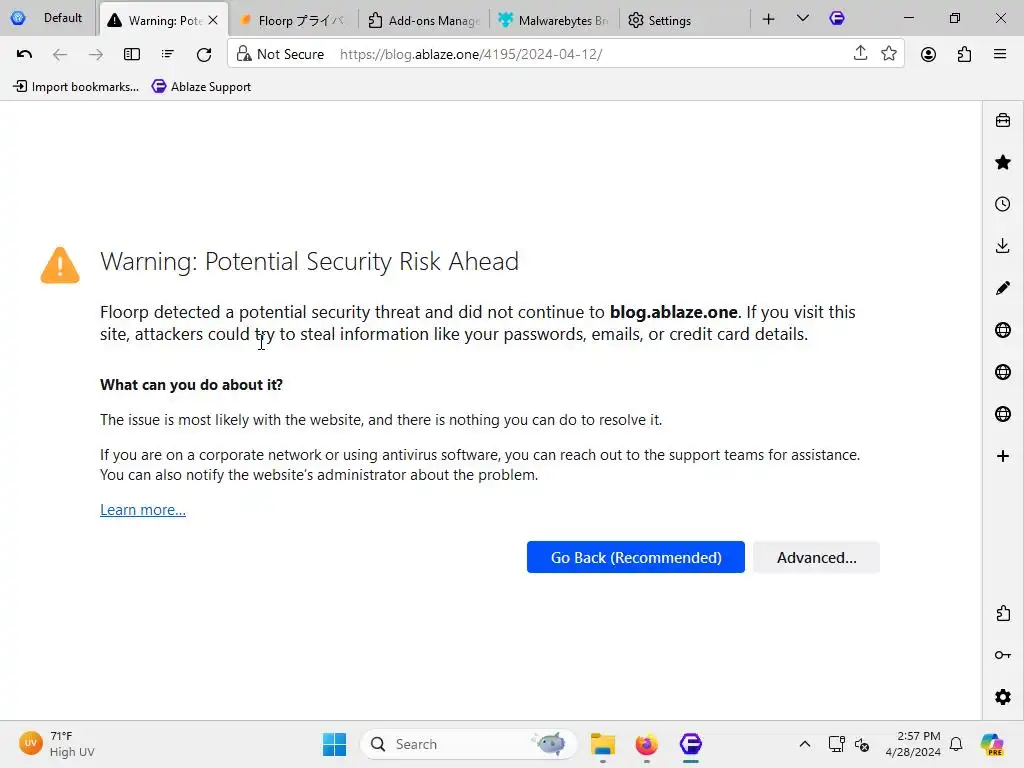Bookmark this page with star icon
The width and height of the screenshot is (1024, 768).
[889, 54]
